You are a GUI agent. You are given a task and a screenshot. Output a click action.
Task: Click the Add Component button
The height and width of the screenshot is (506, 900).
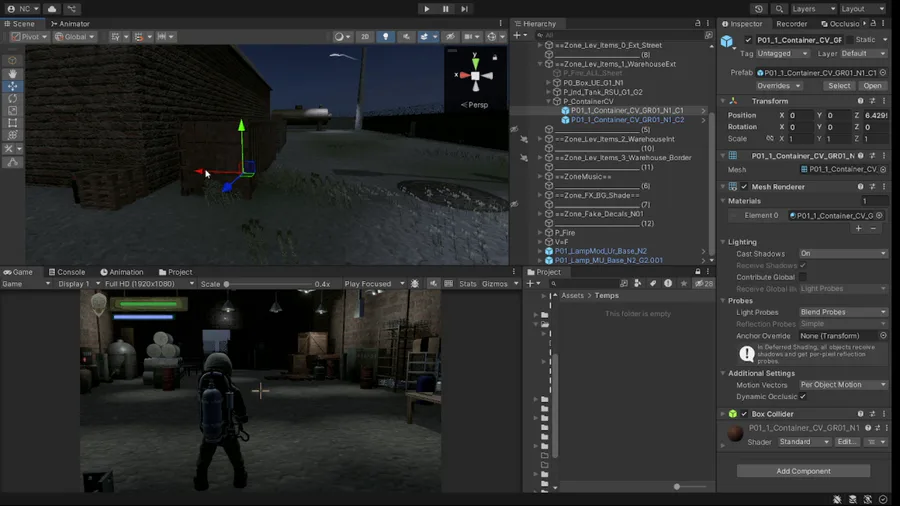point(803,471)
